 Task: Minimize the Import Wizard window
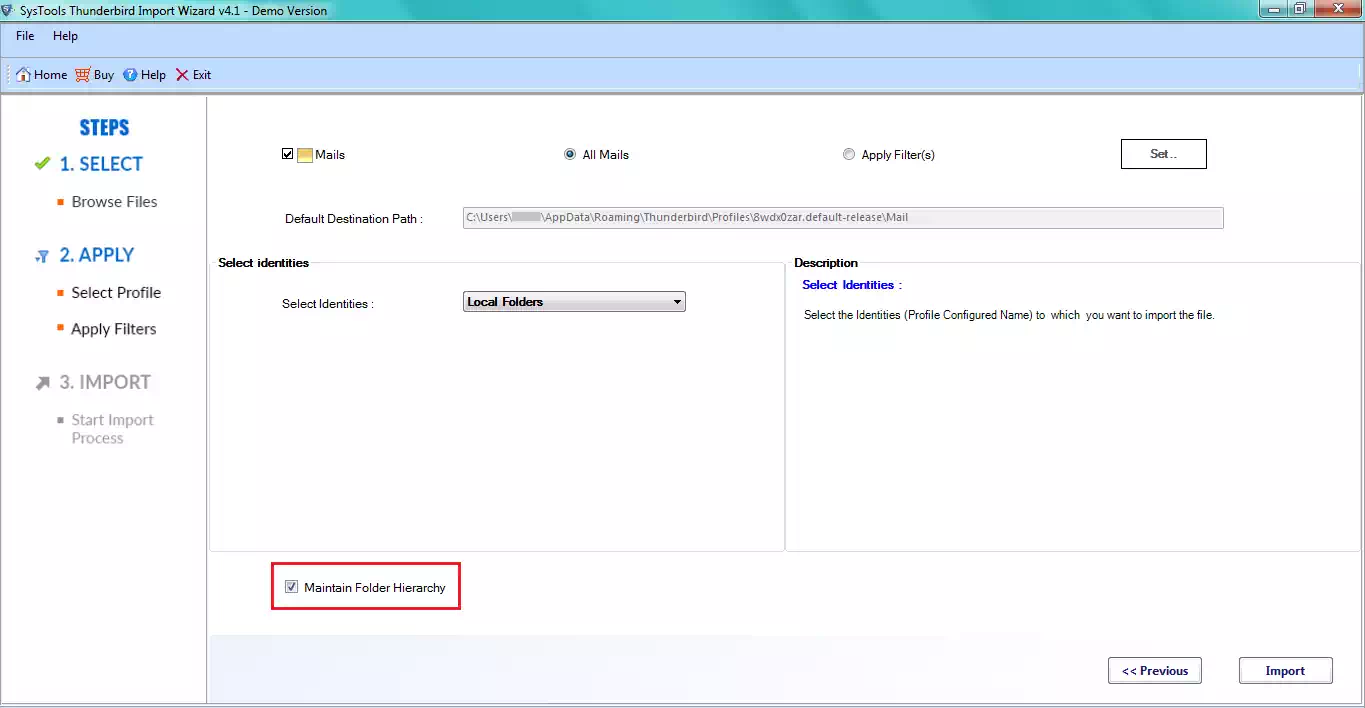click(1275, 9)
